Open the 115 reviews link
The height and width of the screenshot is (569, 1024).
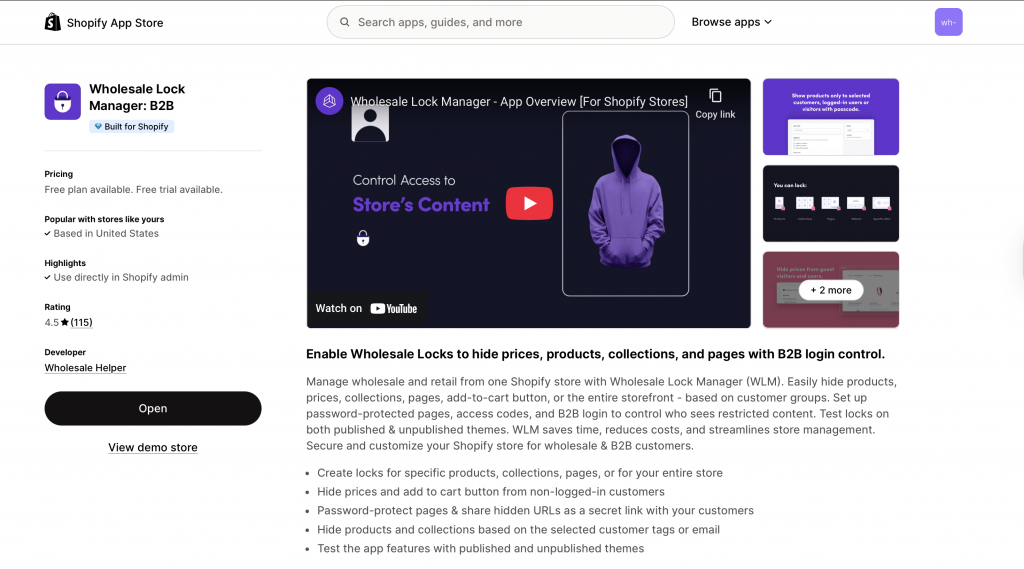[x=81, y=323]
